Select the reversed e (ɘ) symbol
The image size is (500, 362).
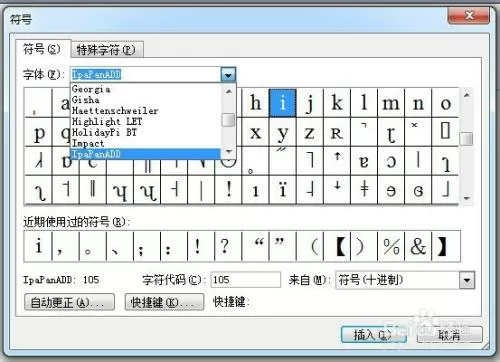(391, 190)
